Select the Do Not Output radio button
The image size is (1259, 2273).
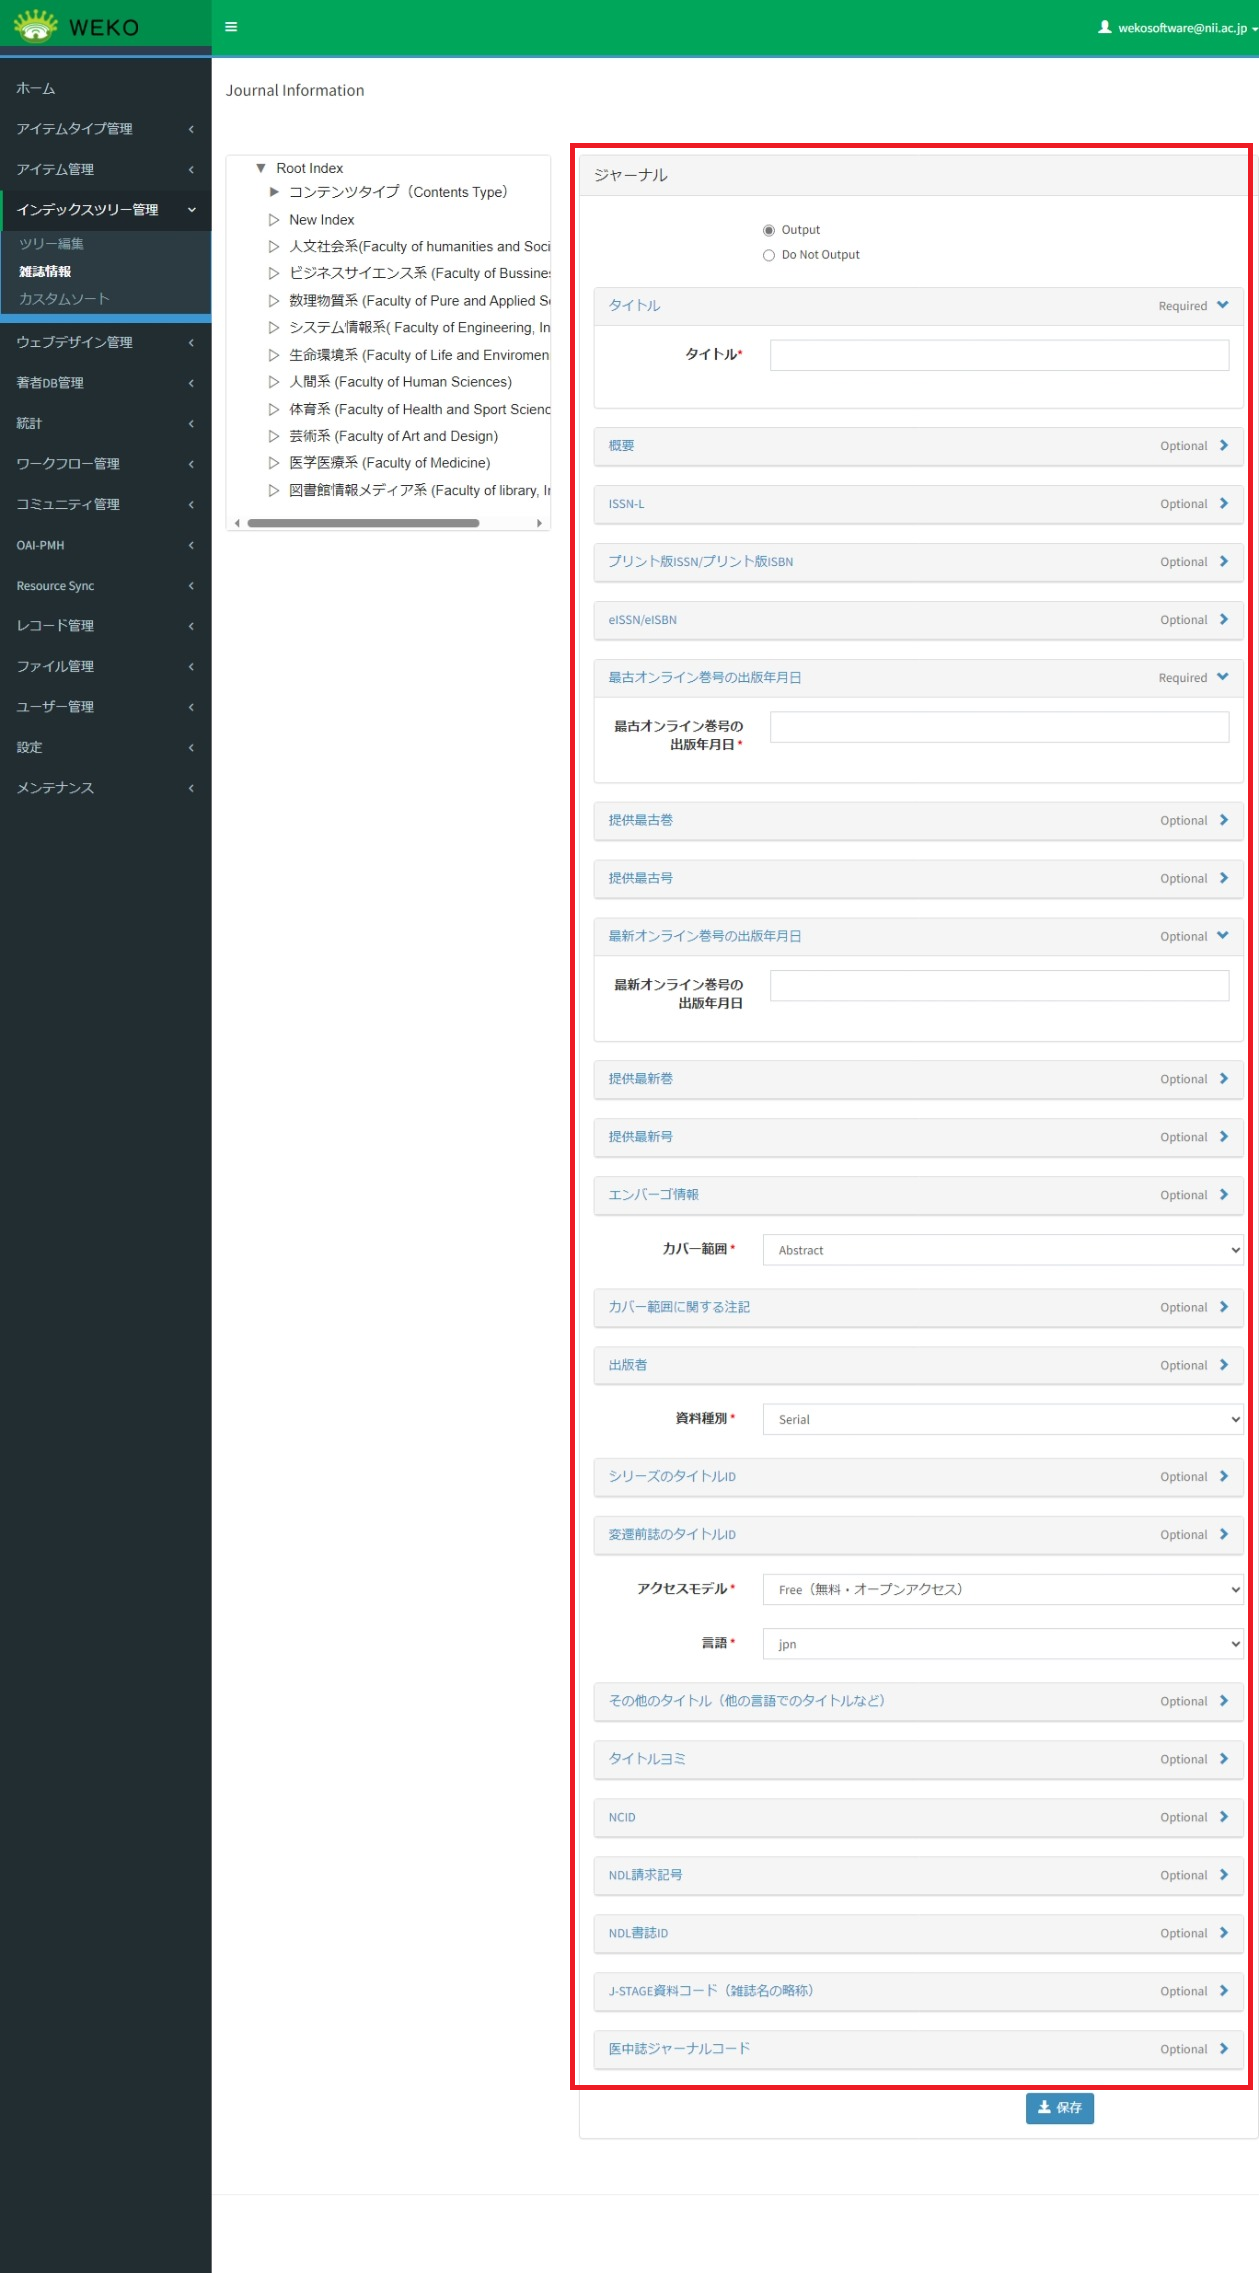(x=769, y=255)
